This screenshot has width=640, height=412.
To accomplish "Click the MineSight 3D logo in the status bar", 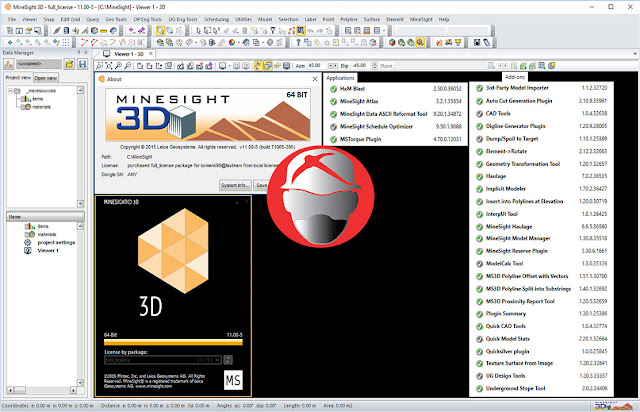I will pos(613,406).
